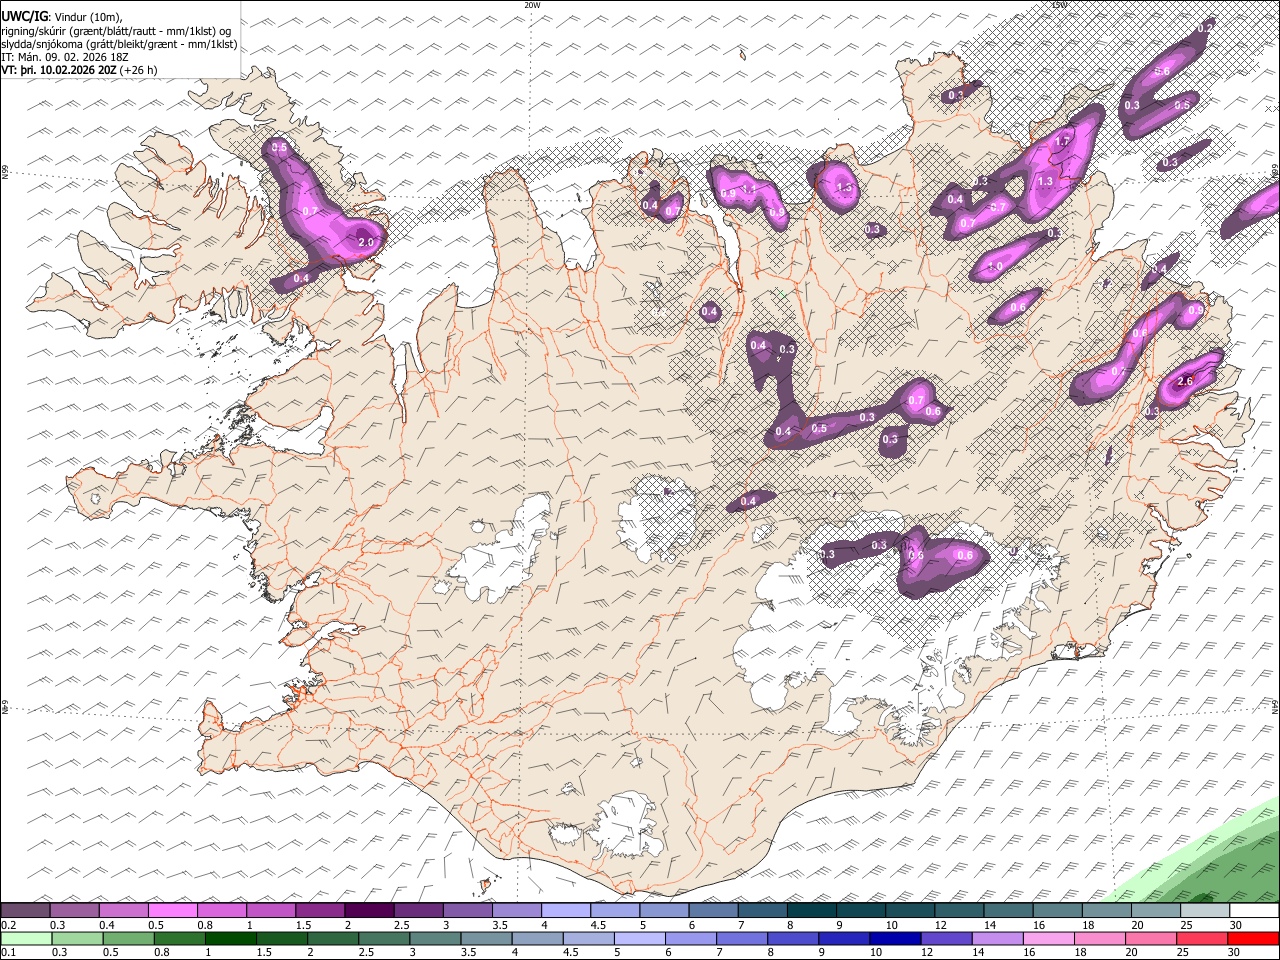This screenshot has height=960, width=1280.
Task: Select the darkest green 1 rain scale swatch
Action: pyautogui.click(x=230, y=939)
